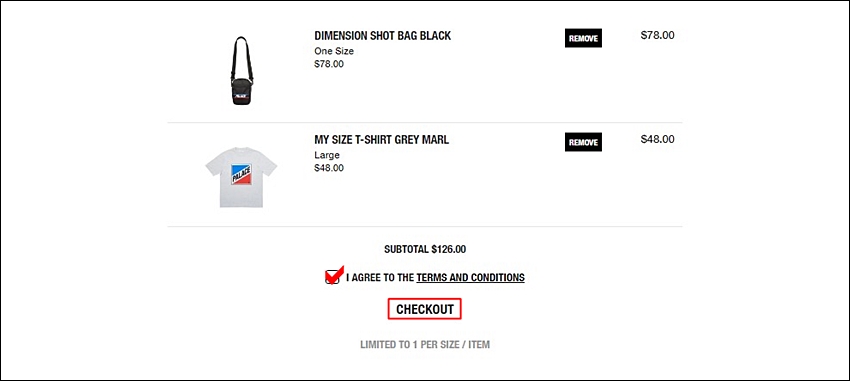Open the My Size T-Shirt Grey Marl title
Screen dimensions: 850x381
[382, 140]
